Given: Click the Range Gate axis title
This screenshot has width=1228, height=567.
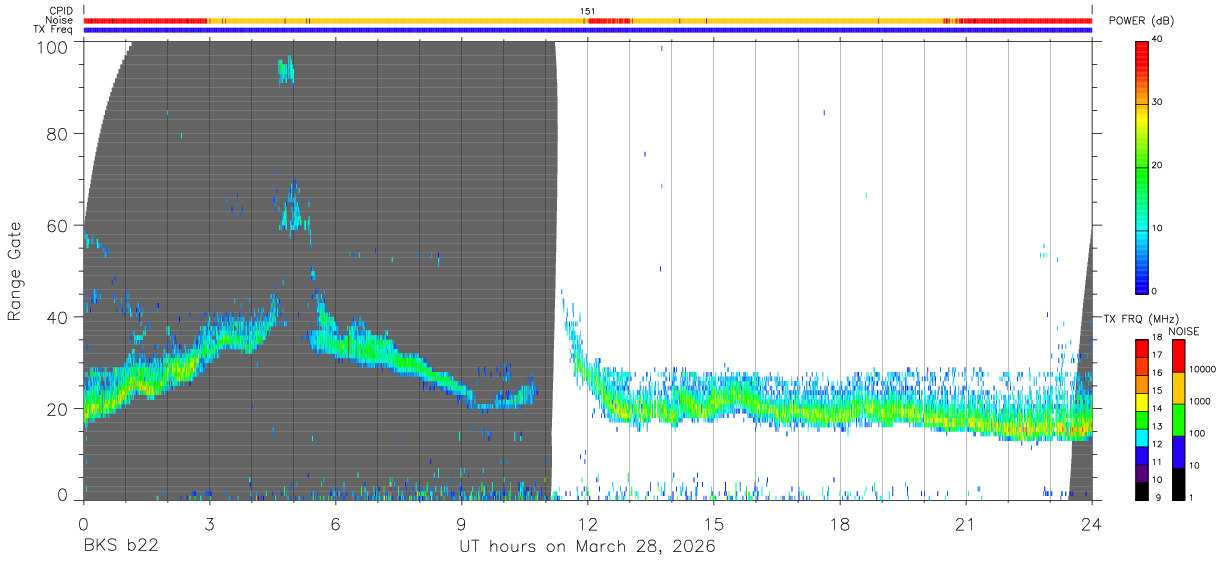Looking at the screenshot, I should [x=15, y=270].
